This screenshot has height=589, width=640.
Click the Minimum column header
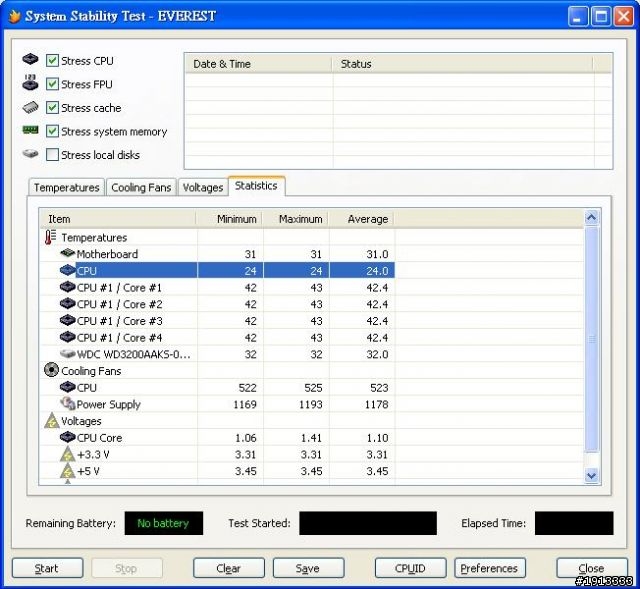tap(229, 219)
